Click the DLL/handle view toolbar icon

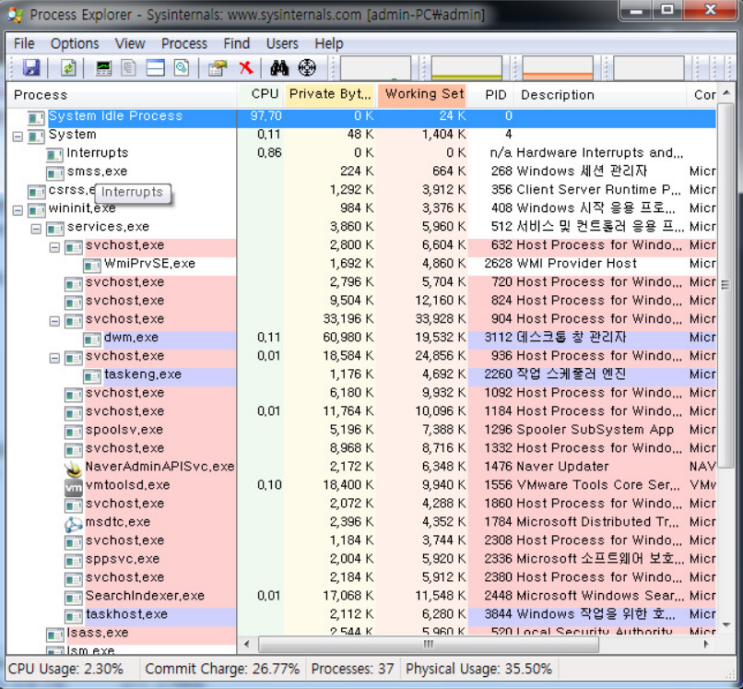click(181, 68)
